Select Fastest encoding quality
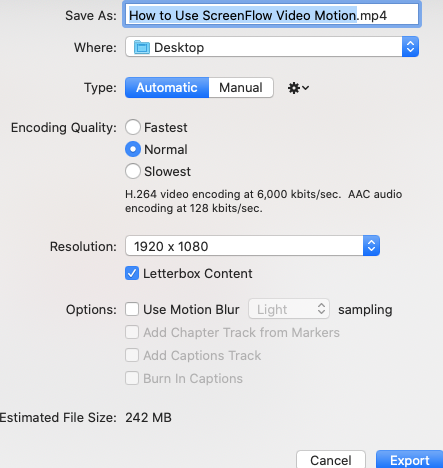 (x=133, y=127)
